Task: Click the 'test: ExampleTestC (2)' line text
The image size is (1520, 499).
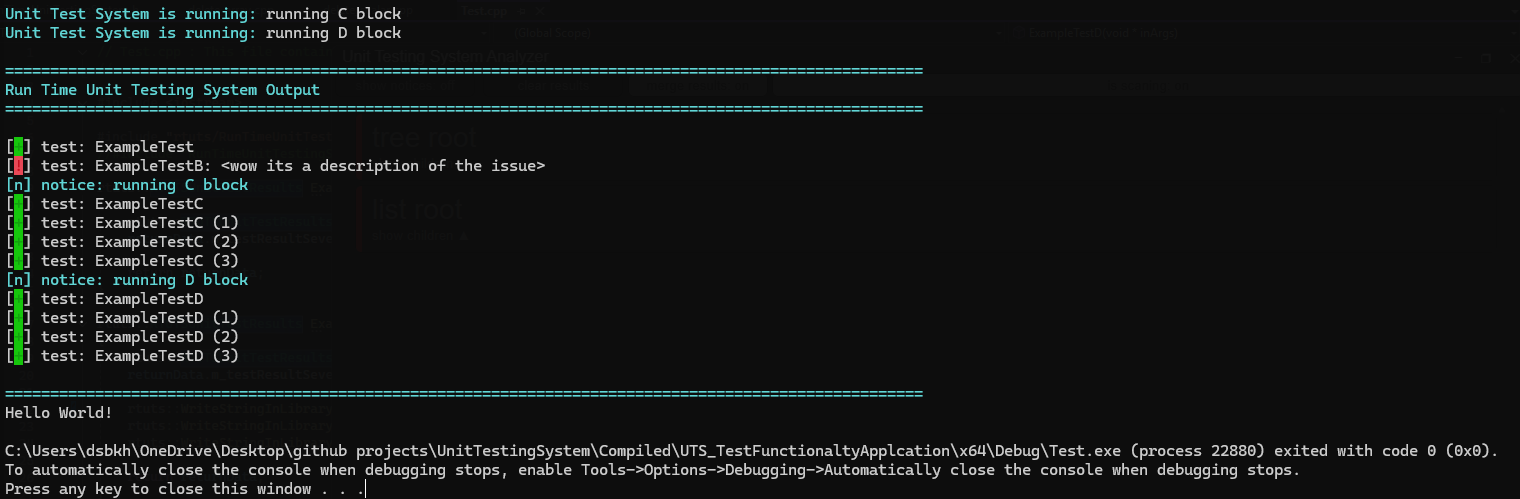Action: (x=140, y=242)
